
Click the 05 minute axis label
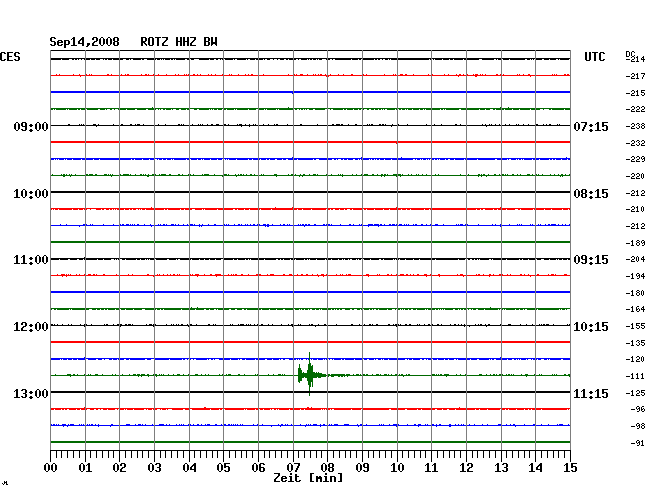pos(223,468)
